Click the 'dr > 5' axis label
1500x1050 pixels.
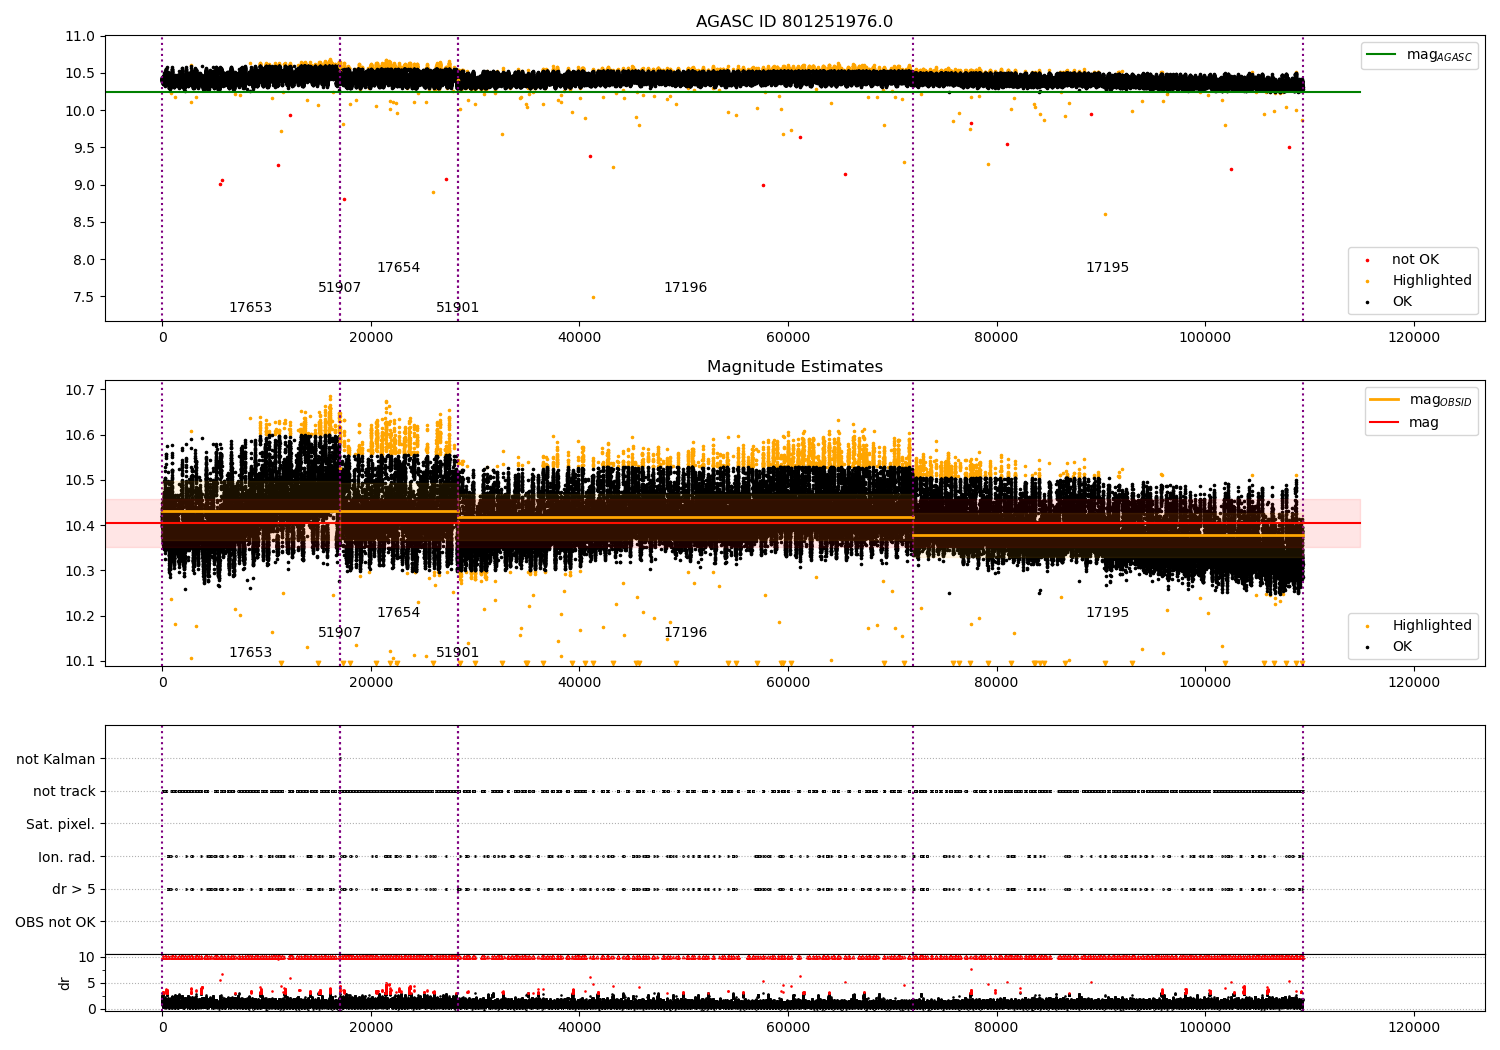point(73,890)
